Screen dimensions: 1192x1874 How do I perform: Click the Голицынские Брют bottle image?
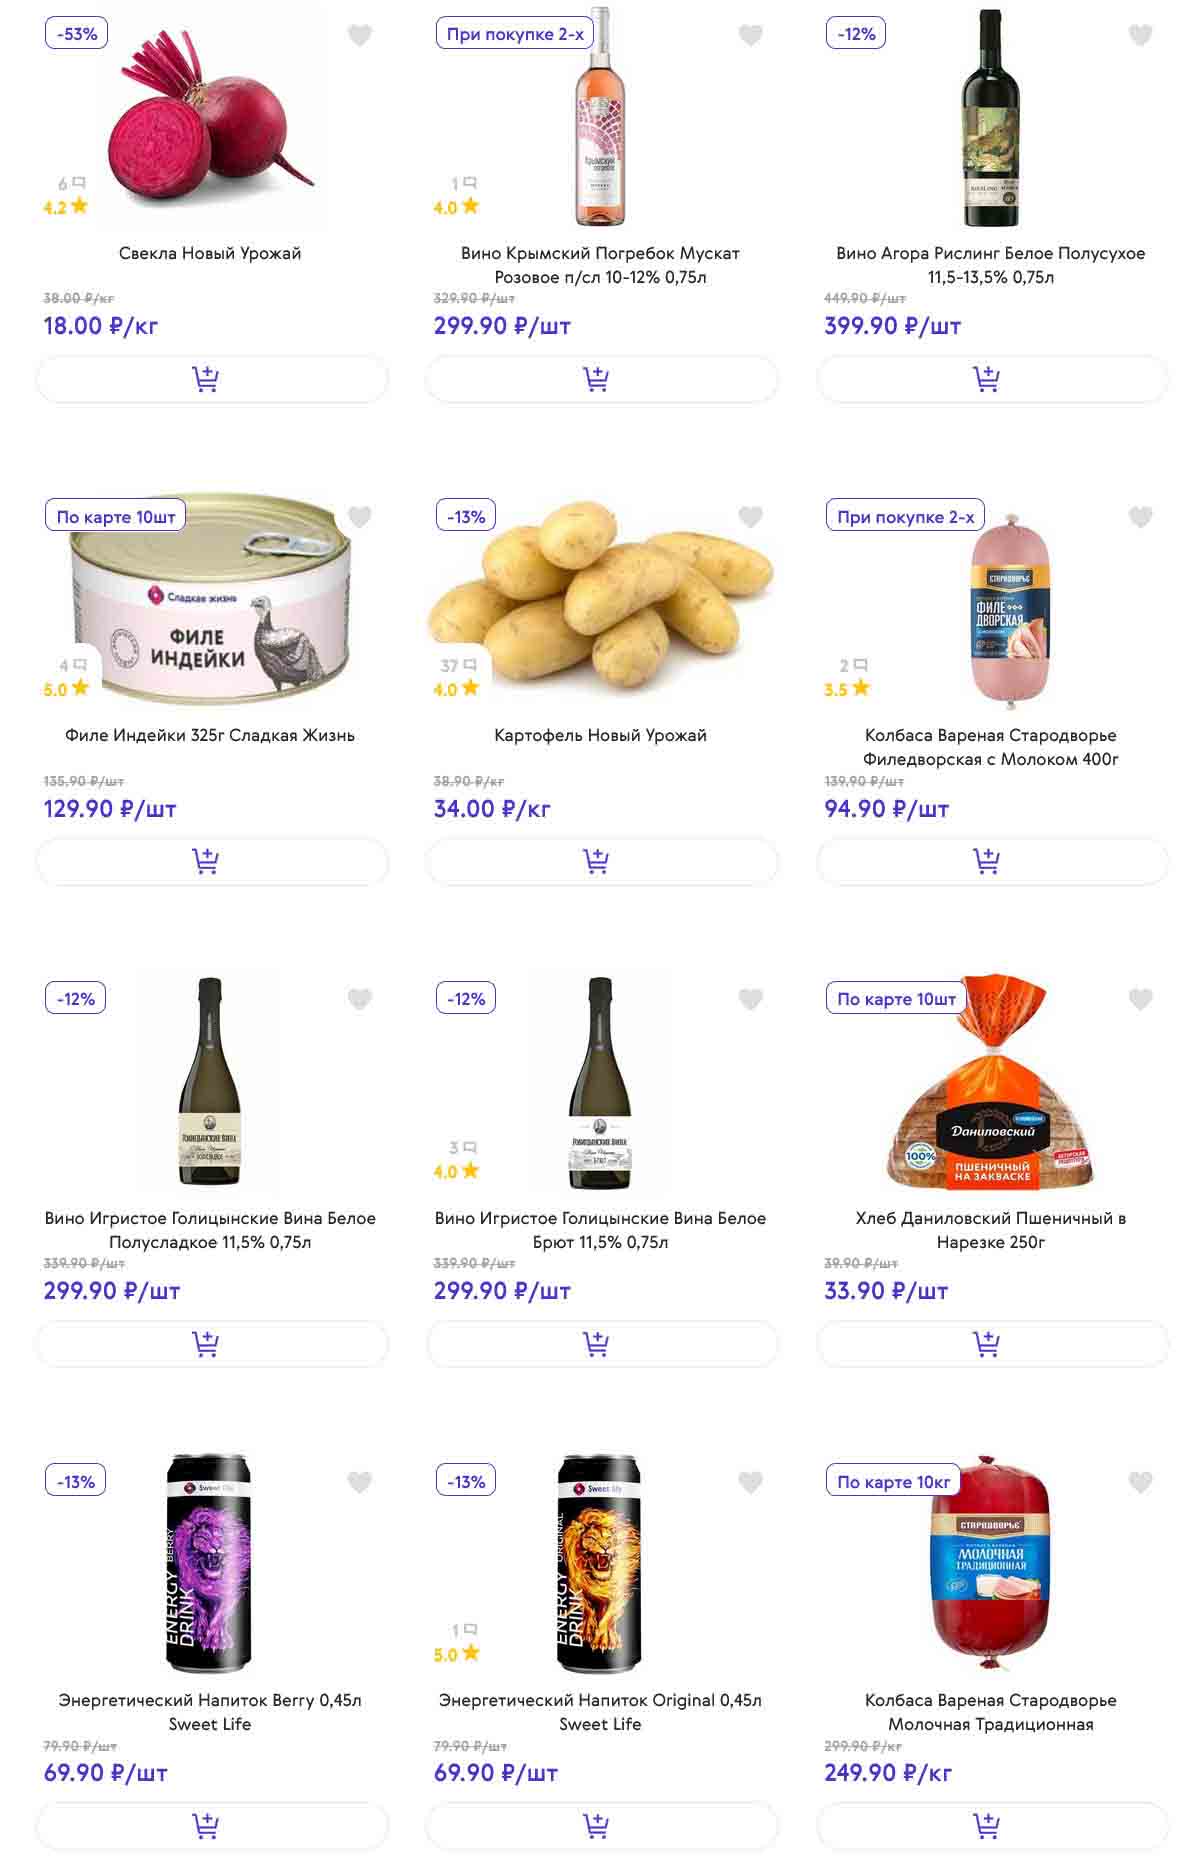point(600,1083)
